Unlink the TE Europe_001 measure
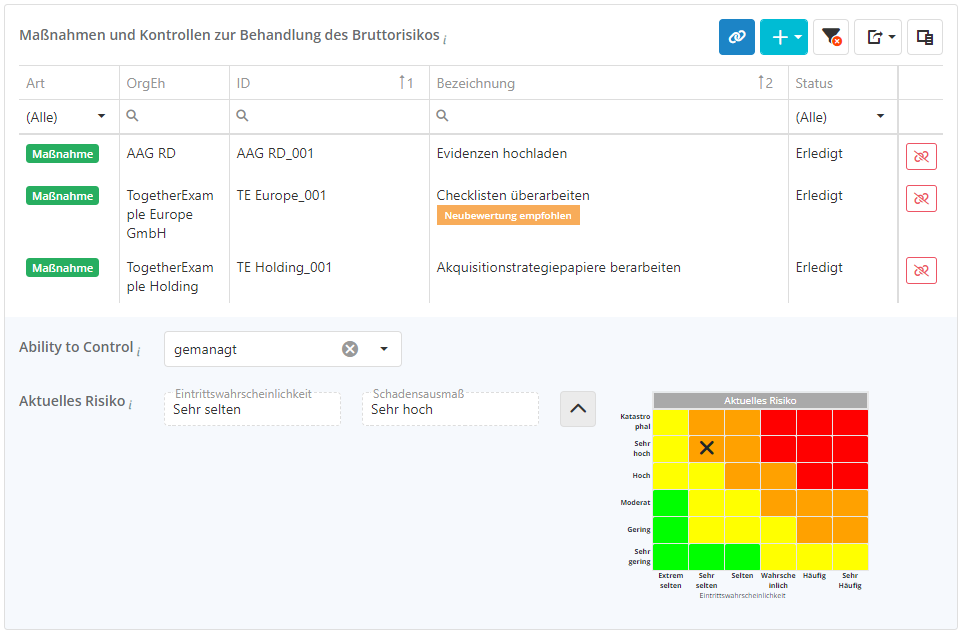The width and height of the screenshot is (962, 636). point(921,198)
